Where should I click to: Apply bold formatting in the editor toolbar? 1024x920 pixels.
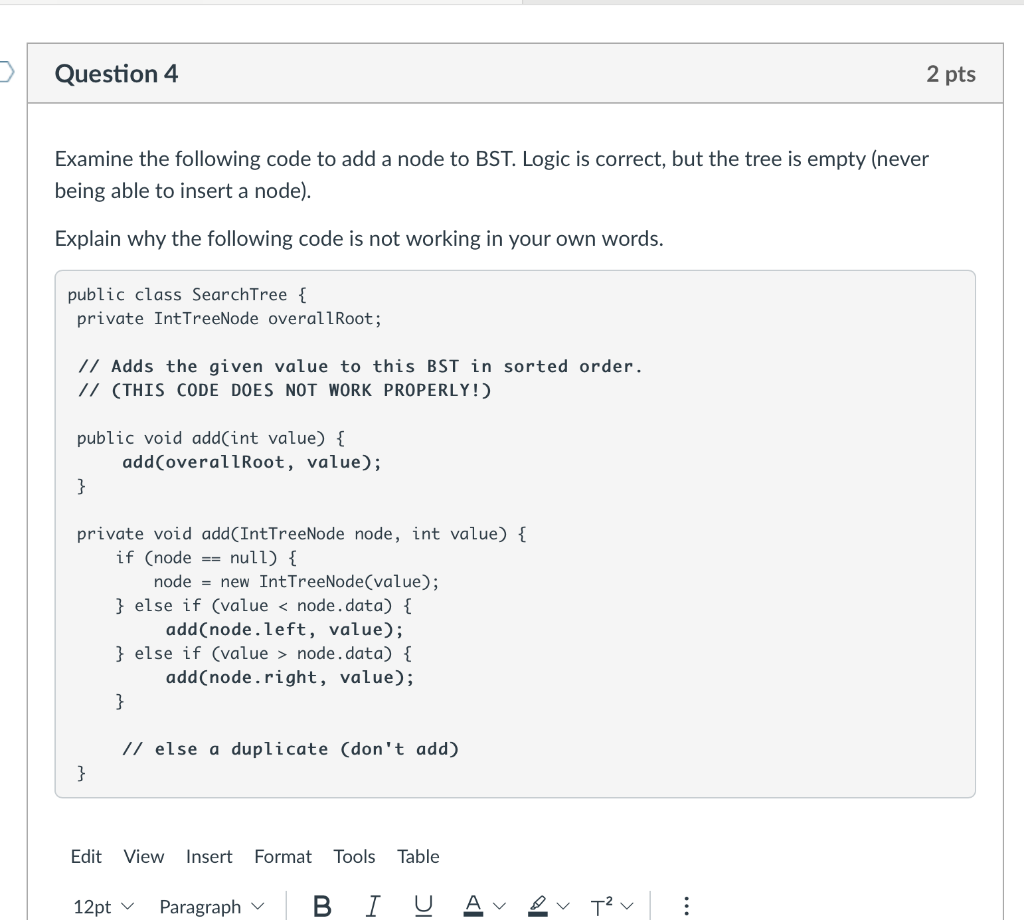click(x=321, y=905)
